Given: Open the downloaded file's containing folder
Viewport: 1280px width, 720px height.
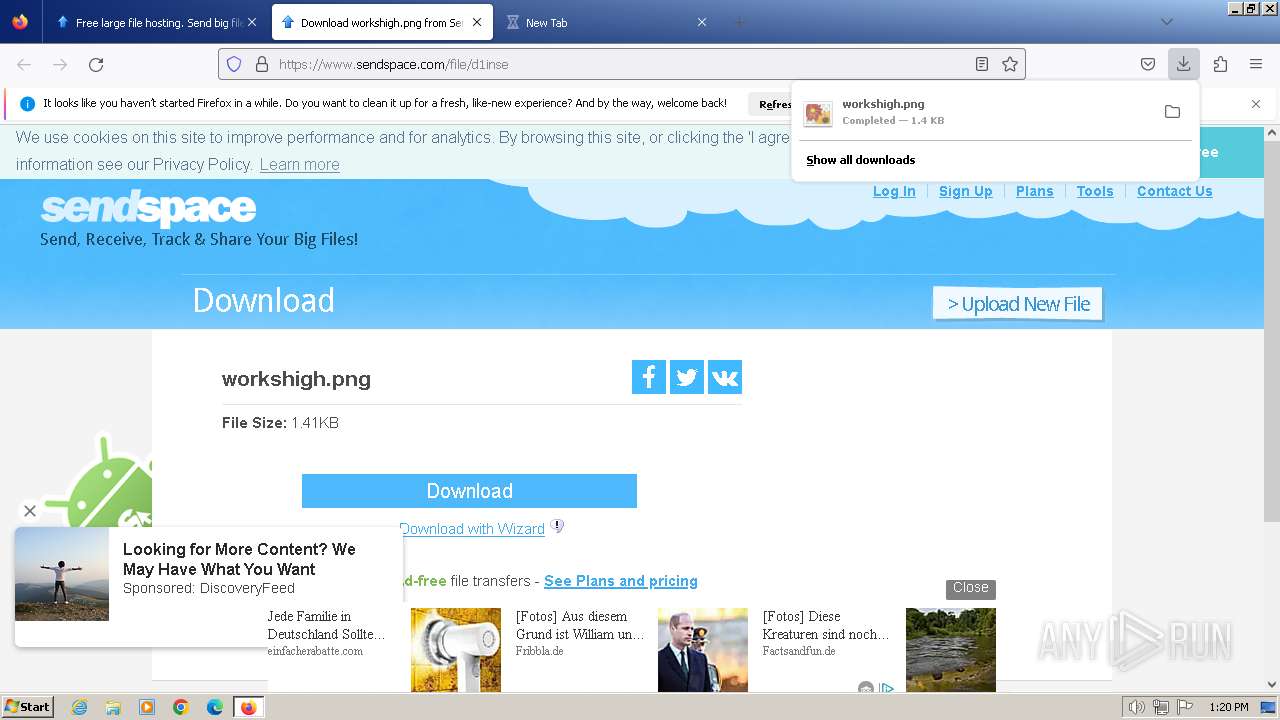Looking at the screenshot, I should [1172, 111].
